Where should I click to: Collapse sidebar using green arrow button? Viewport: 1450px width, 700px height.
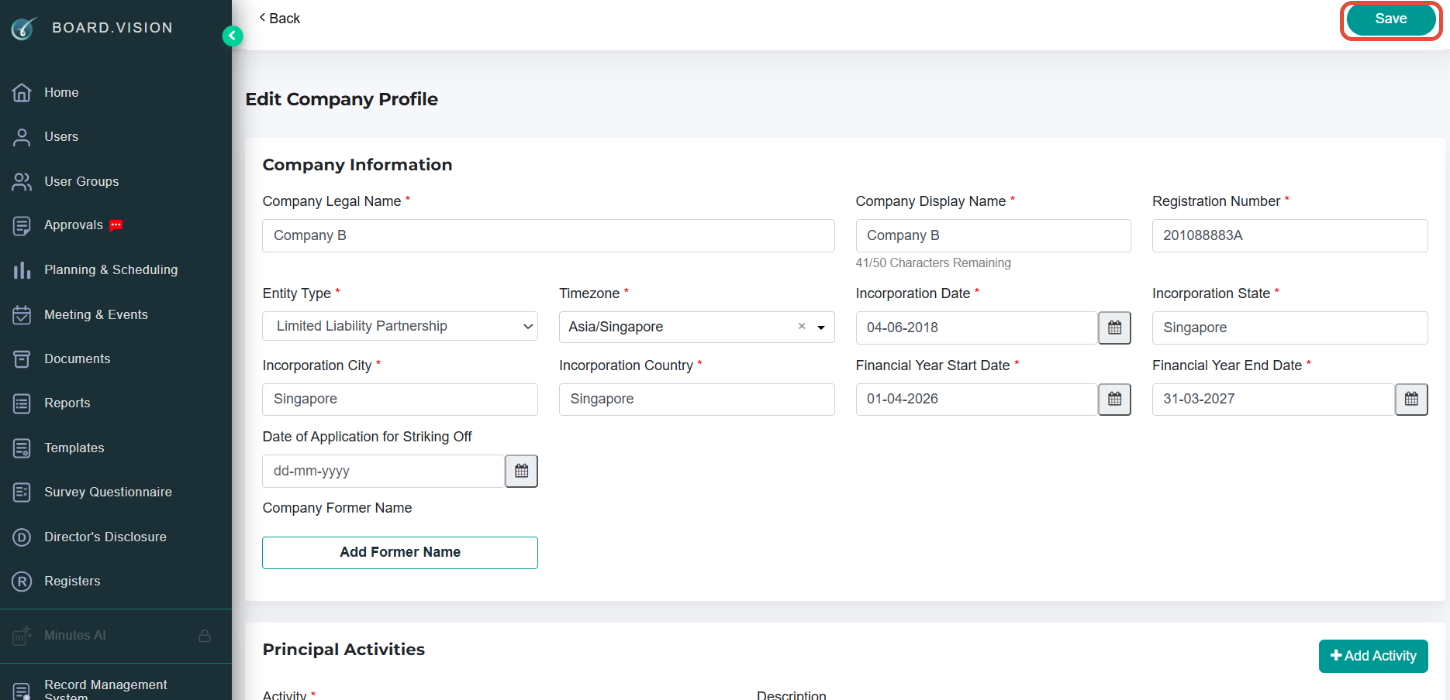(232, 36)
